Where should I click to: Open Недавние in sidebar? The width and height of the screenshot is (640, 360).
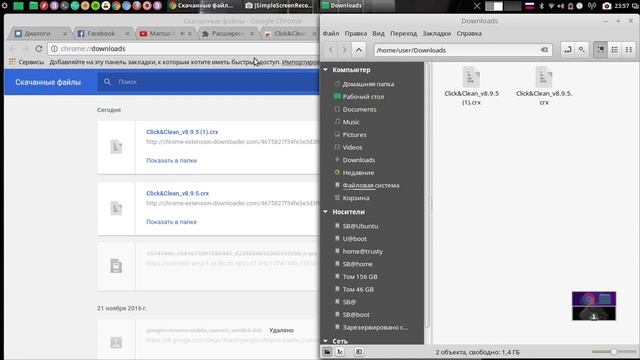click(358, 173)
